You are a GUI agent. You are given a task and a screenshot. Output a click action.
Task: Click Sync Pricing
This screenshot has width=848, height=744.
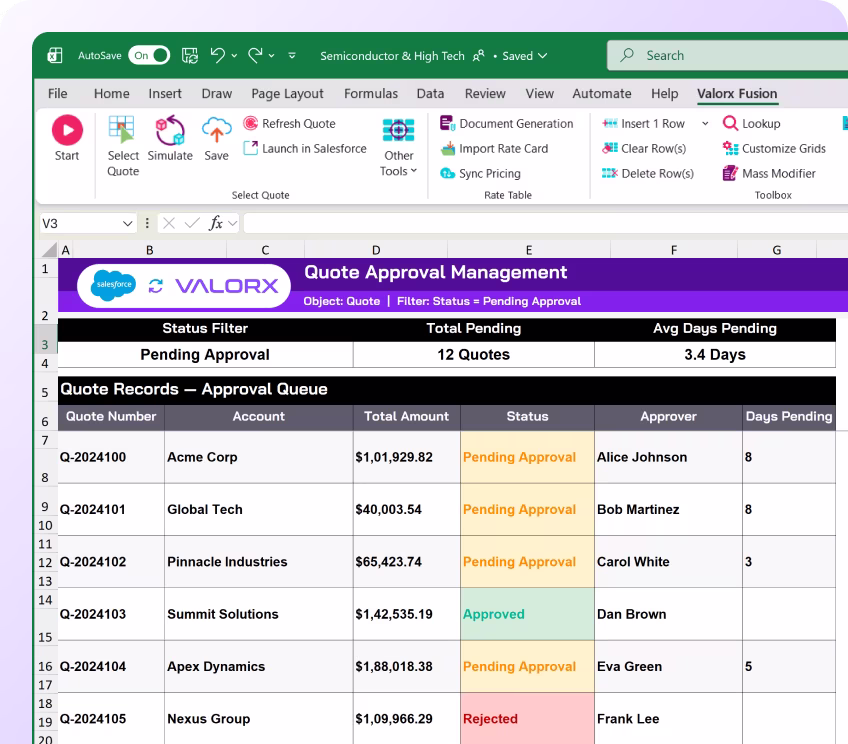[x=480, y=173]
